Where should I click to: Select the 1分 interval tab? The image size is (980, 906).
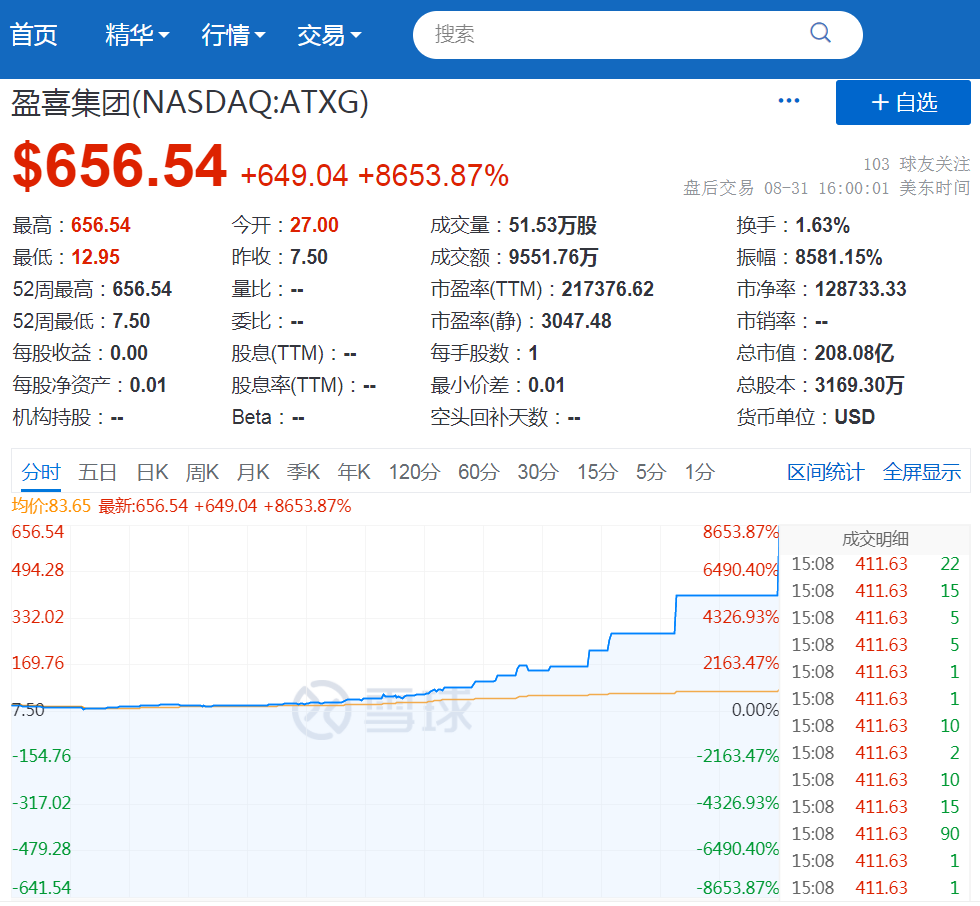[700, 472]
